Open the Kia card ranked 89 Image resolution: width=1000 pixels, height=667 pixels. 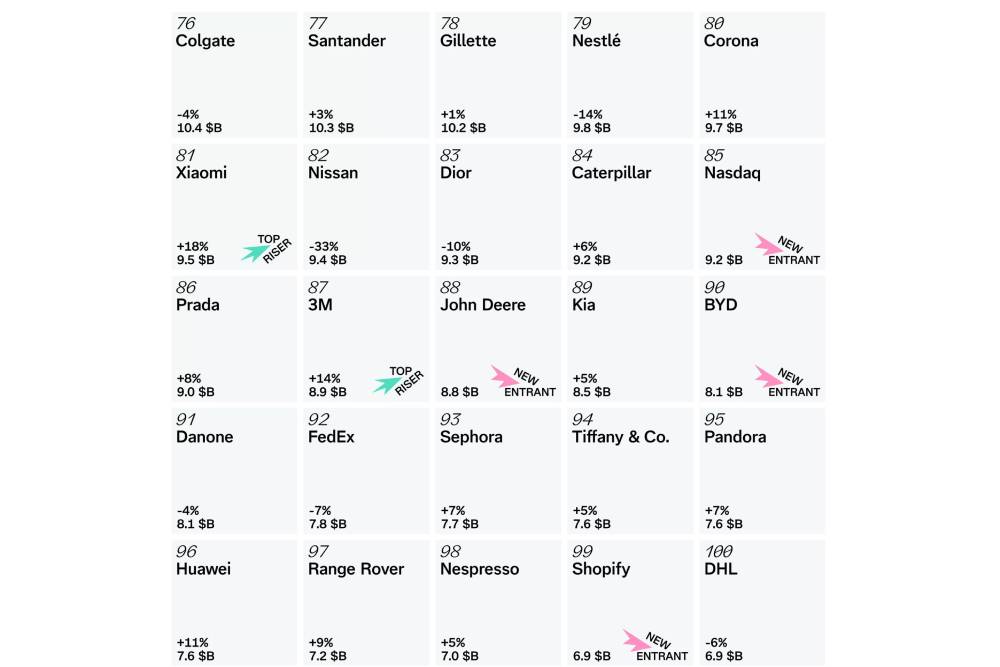[x=630, y=339]
